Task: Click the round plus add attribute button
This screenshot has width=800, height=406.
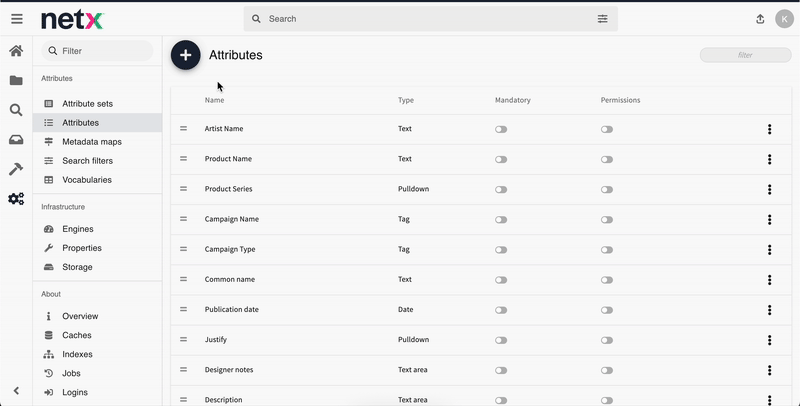Action: click(x=185, y=56)
